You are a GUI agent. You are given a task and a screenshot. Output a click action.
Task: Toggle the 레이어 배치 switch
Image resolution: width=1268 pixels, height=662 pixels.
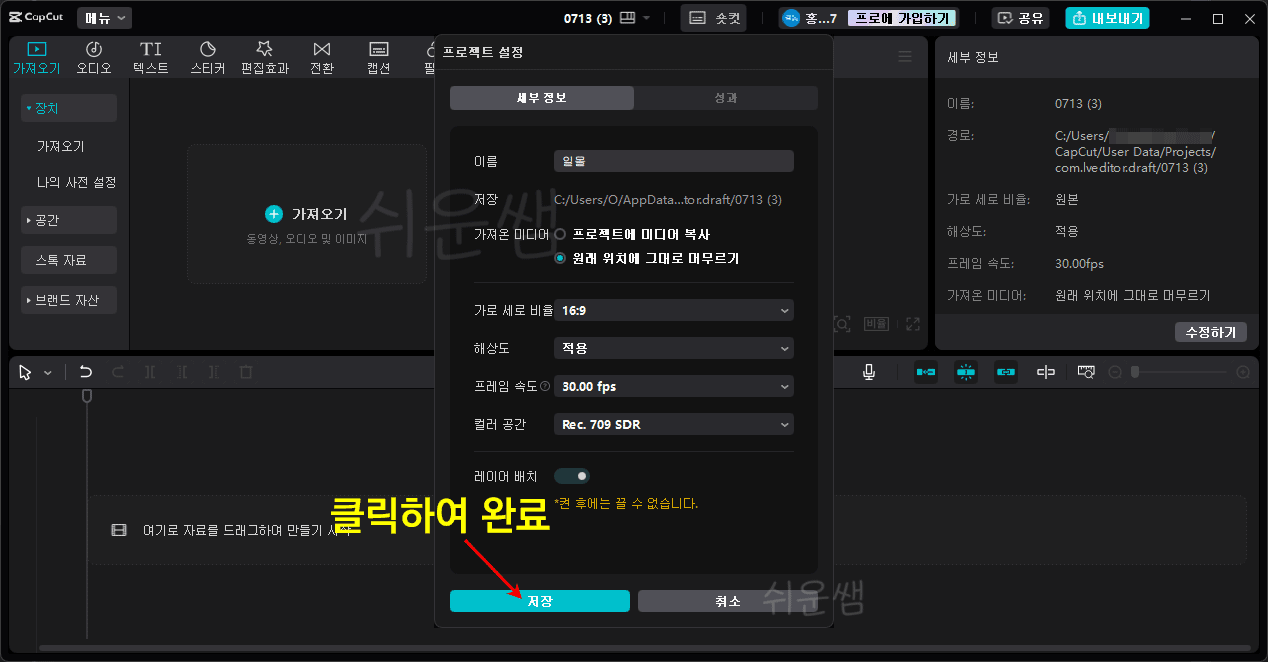[x=572, y=476]
